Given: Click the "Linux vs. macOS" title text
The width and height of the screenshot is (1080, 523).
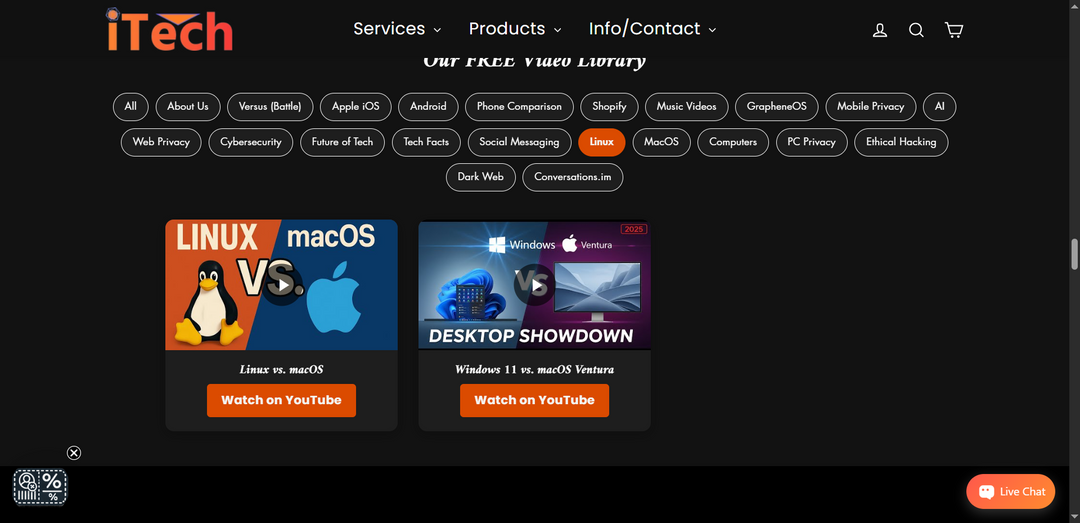Looking at the screenshot, I should [x=281, y=369].
